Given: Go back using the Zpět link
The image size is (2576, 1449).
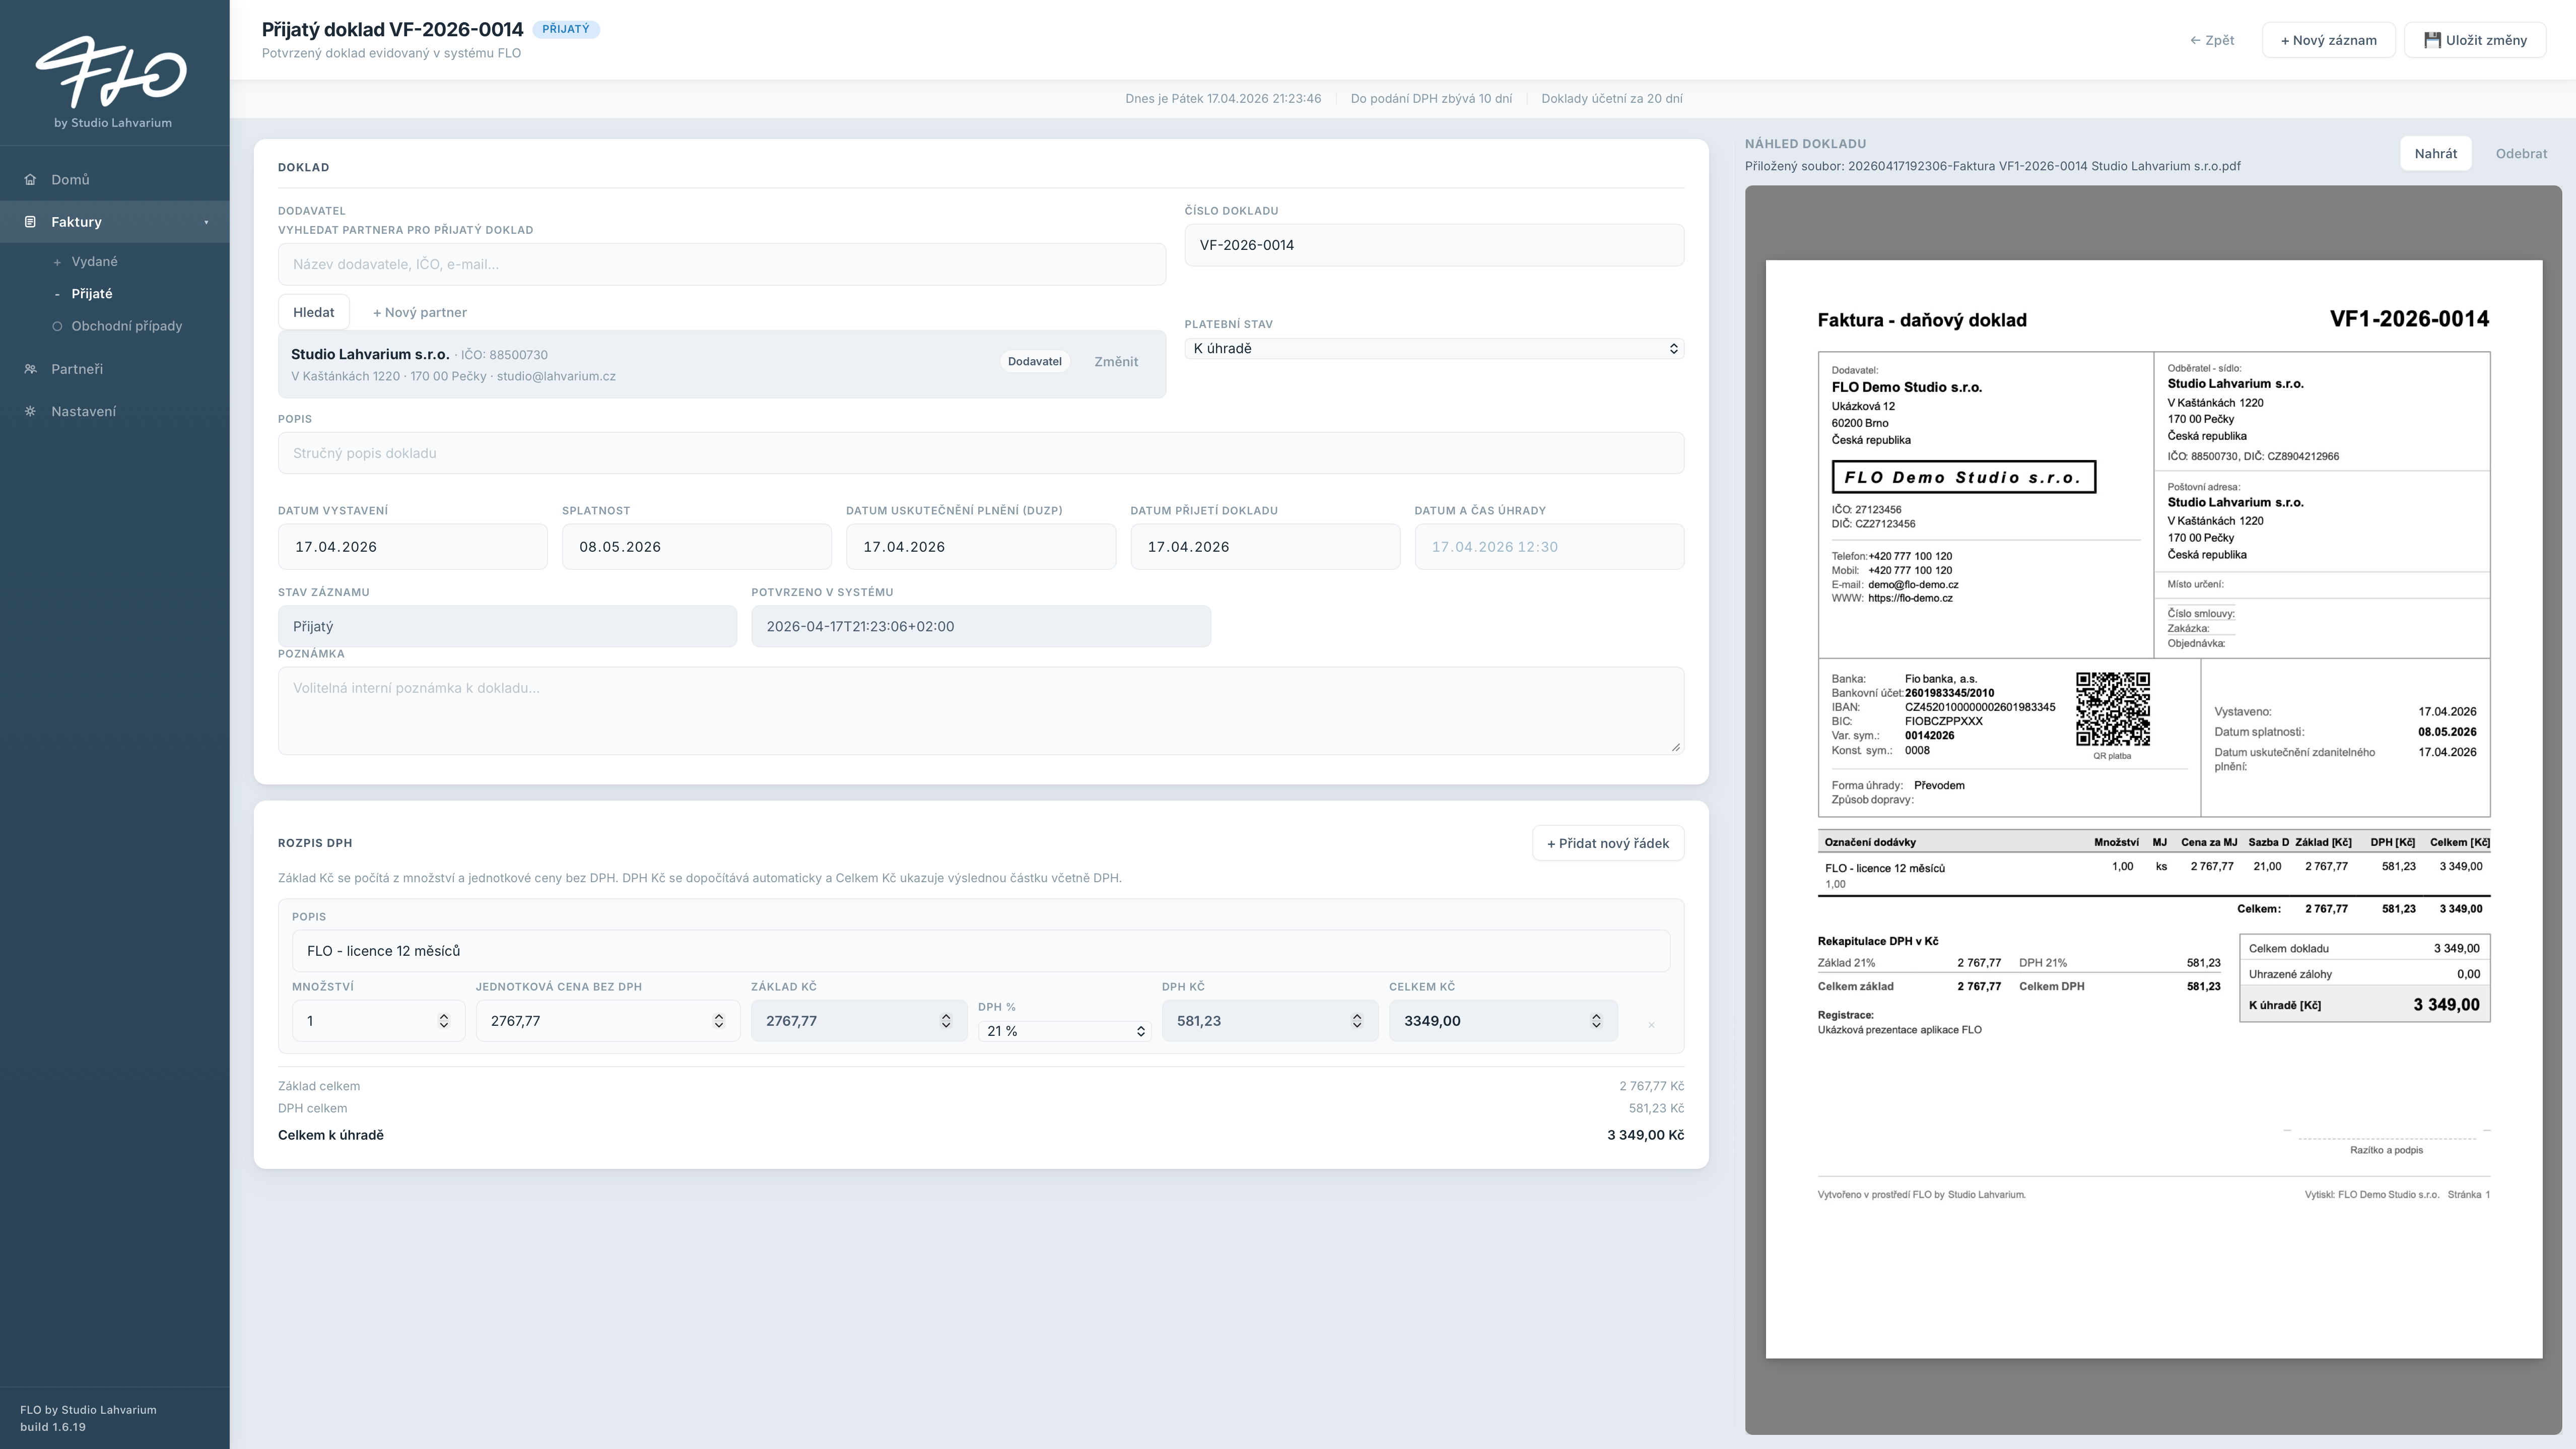Looking at the screenshot, I should (2212, 40).
